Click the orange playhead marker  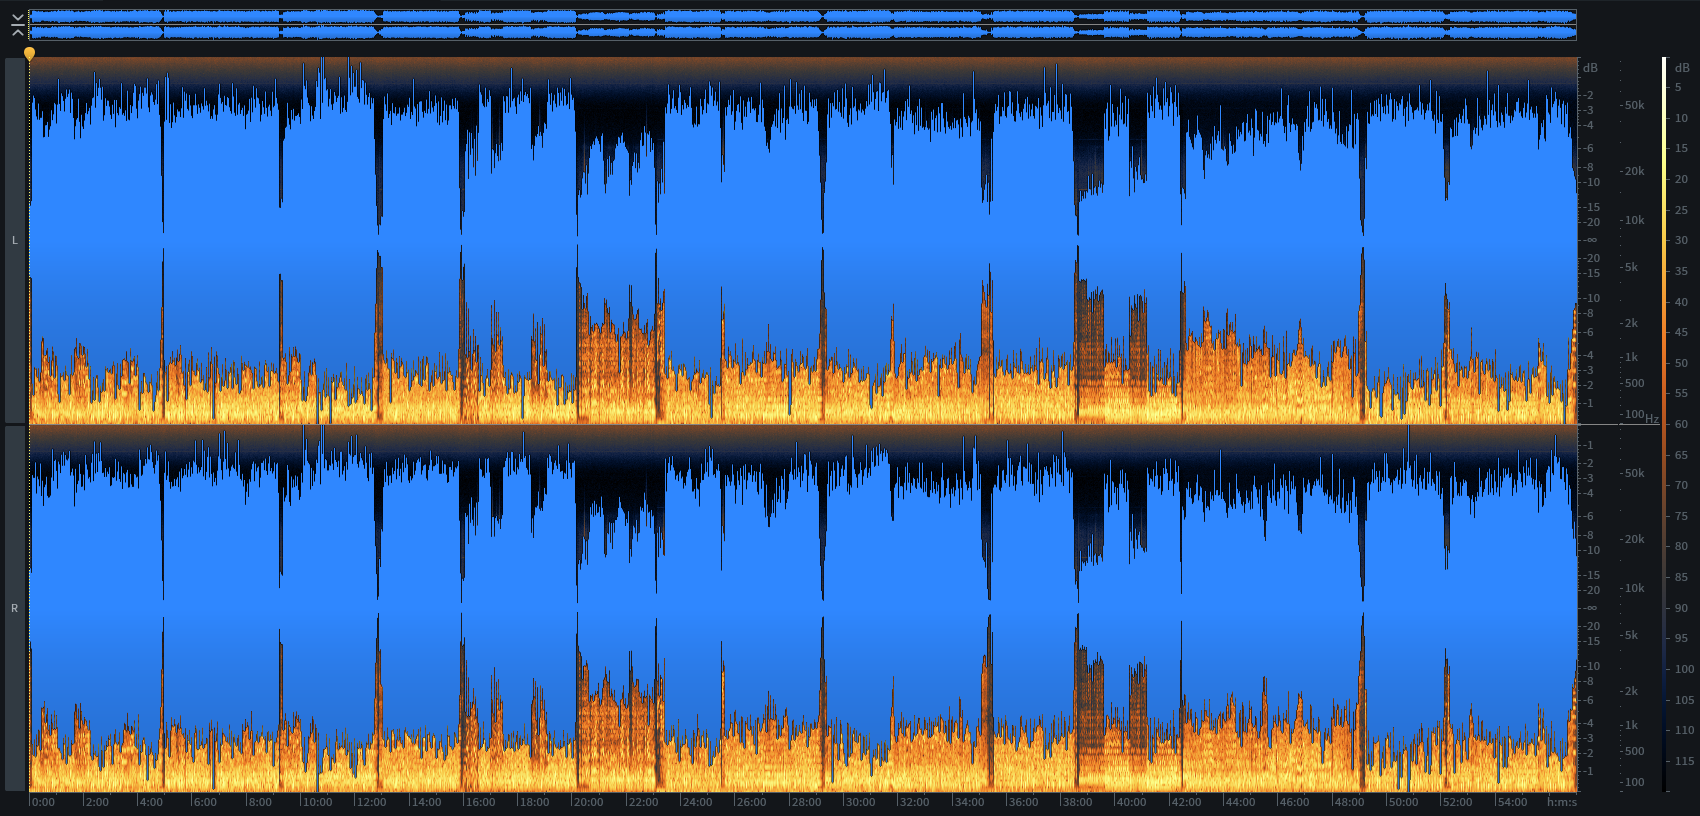(x=29, y=54)
